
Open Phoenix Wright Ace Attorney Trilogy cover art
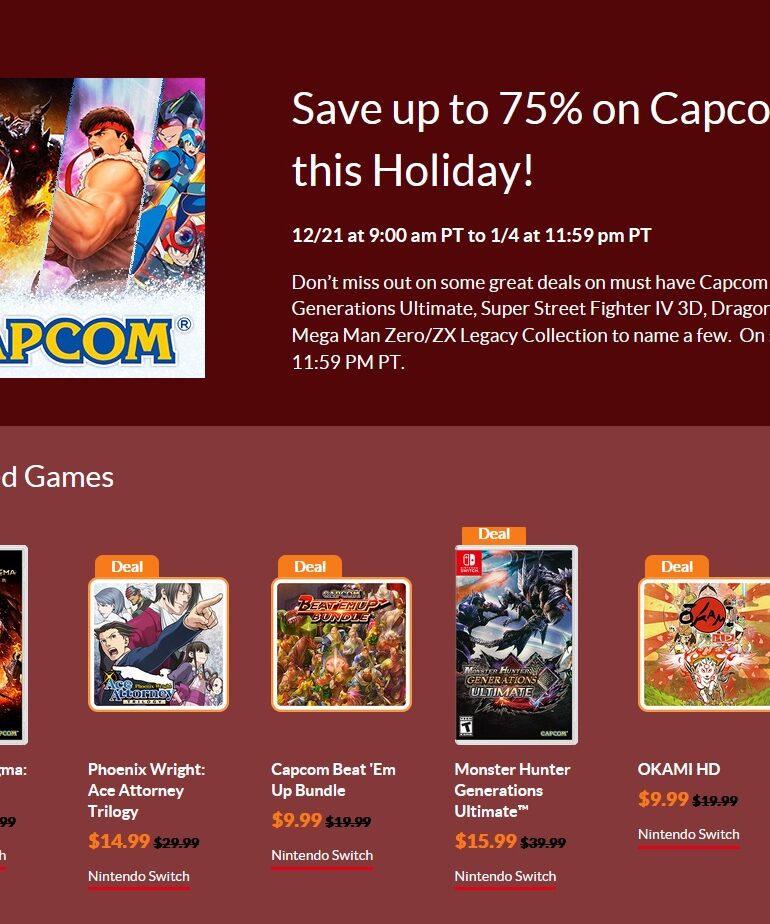[158, 644]
